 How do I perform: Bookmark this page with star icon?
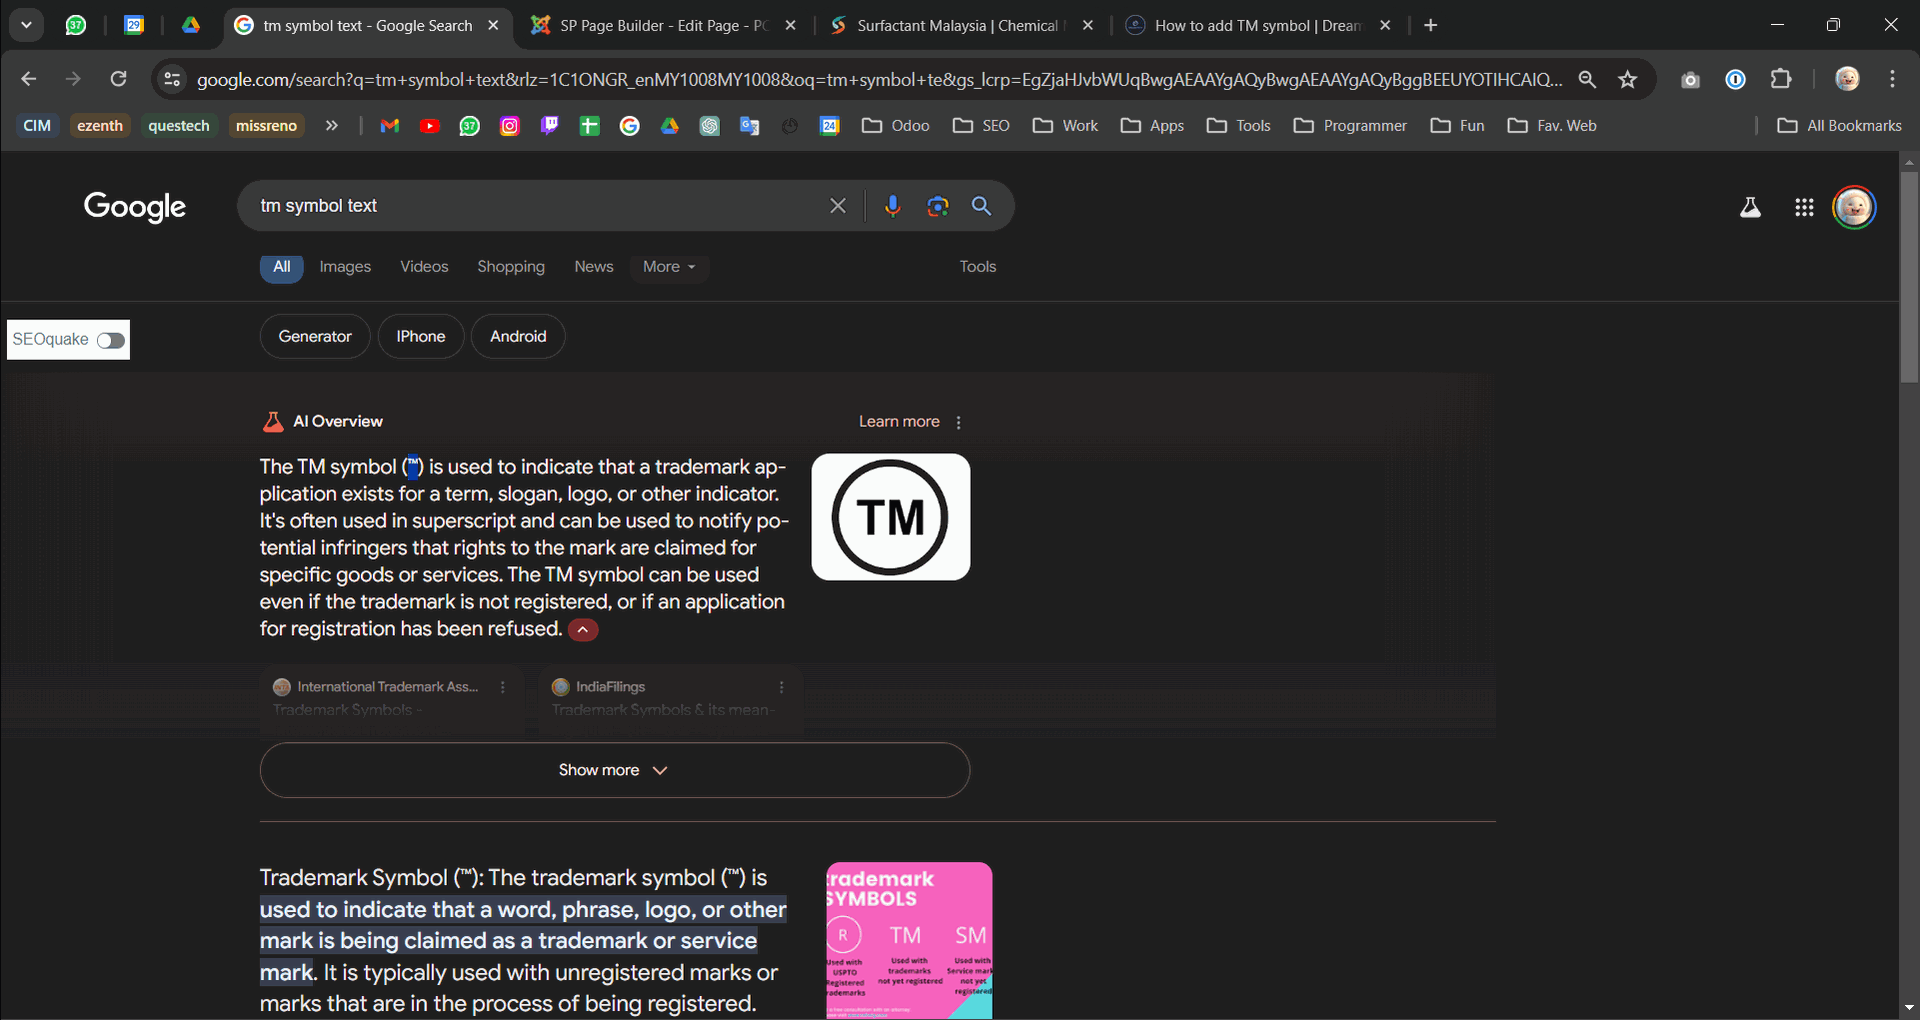pyautogui.click(x=1628, y=79)
